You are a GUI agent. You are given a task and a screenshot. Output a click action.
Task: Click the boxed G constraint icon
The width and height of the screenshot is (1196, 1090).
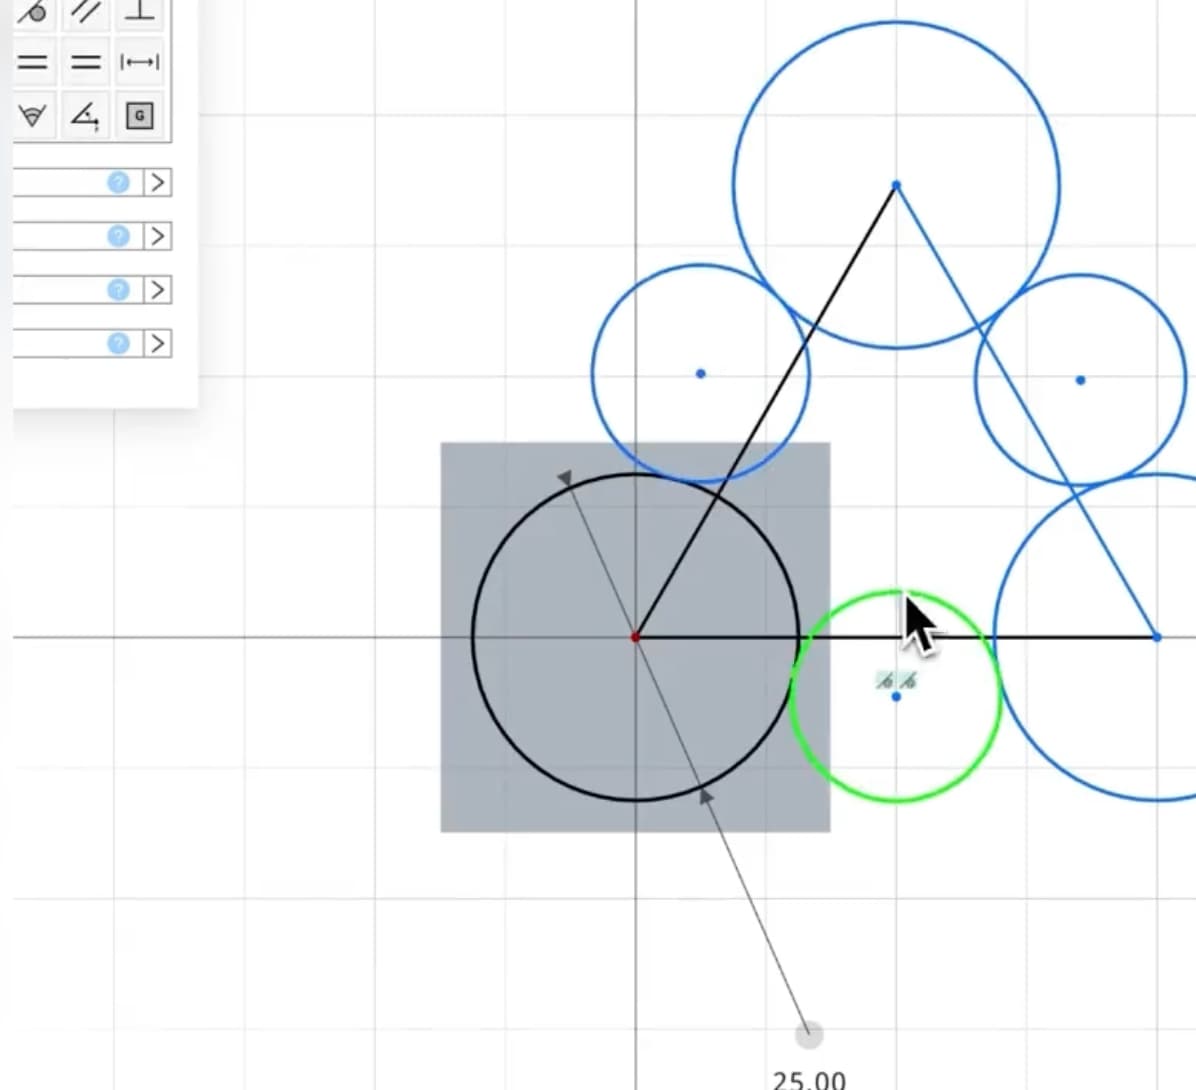[139, 115]
